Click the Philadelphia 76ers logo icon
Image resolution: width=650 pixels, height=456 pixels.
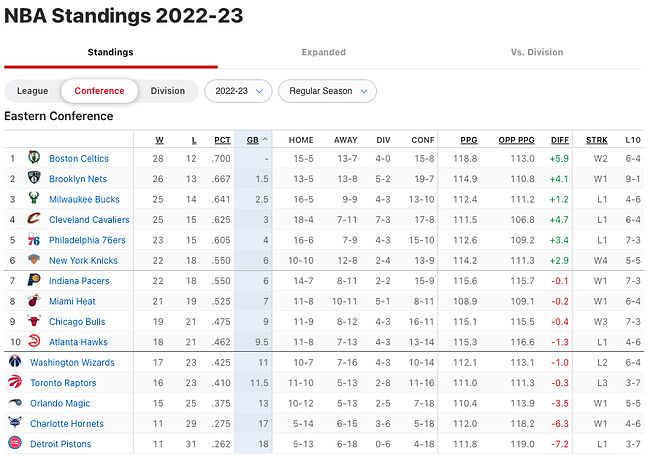click(34, 239)
